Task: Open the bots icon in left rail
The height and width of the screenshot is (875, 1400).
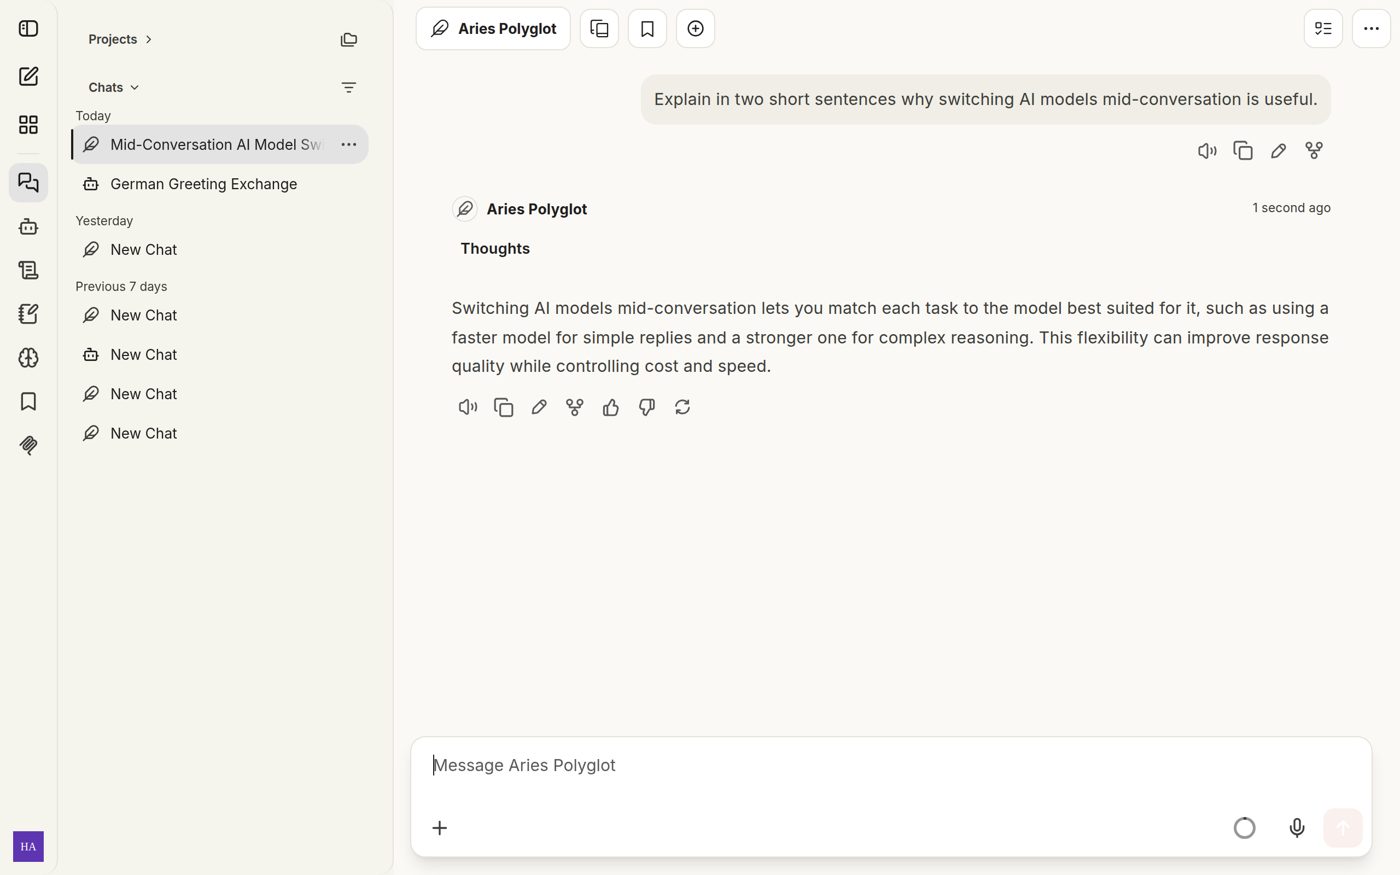Action: (28, 227)
